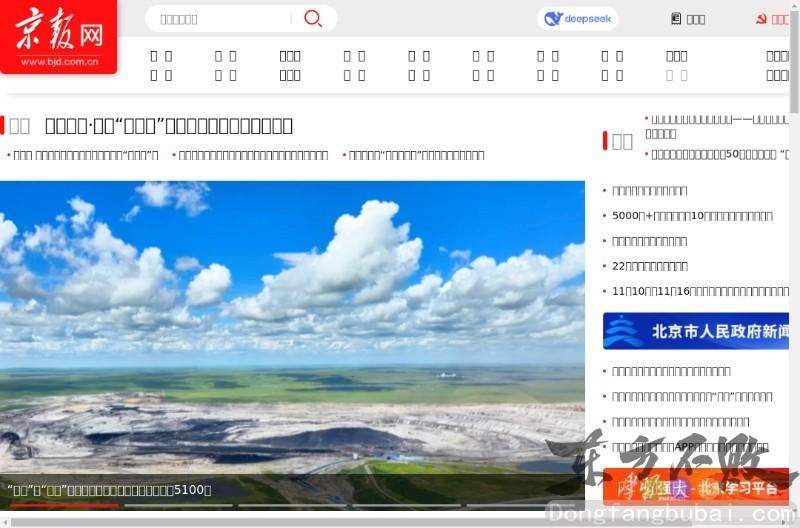Open the sidebar news link starting with 22
Screen dimensions: 800x528
[649, 266]
